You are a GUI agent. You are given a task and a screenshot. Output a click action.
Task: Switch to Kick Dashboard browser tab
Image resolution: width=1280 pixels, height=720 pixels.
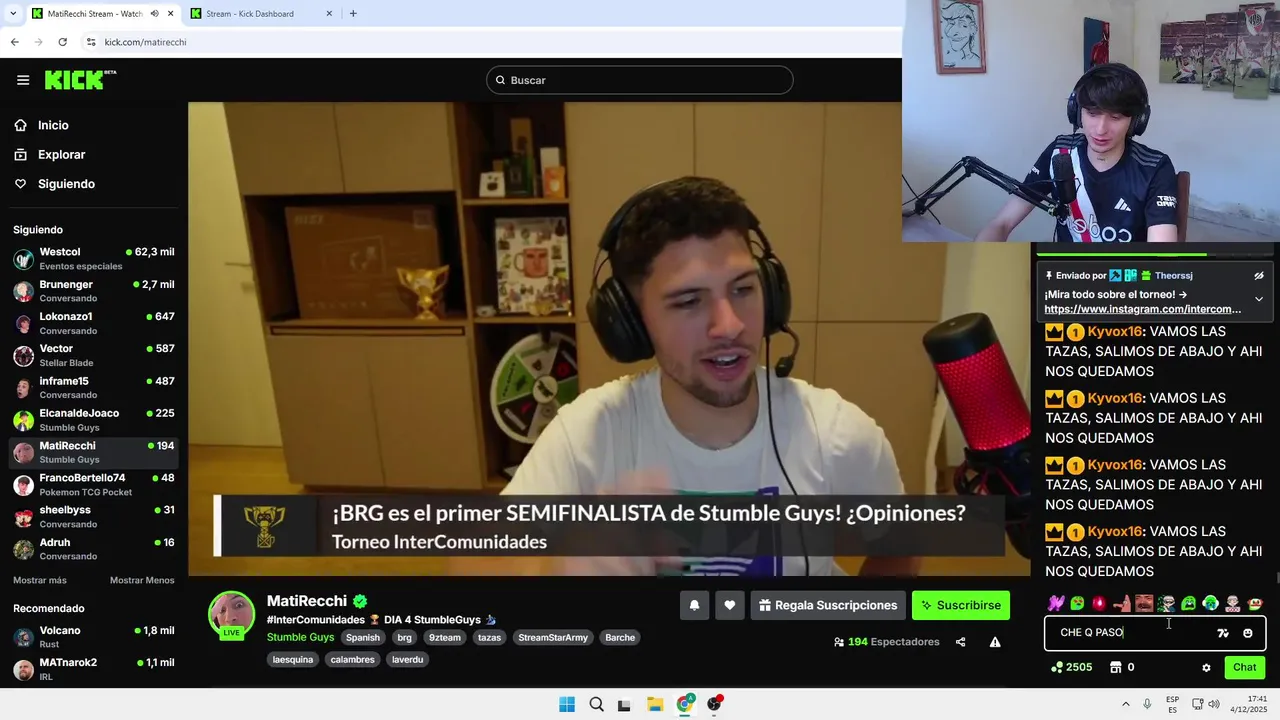tap(262, 14)
